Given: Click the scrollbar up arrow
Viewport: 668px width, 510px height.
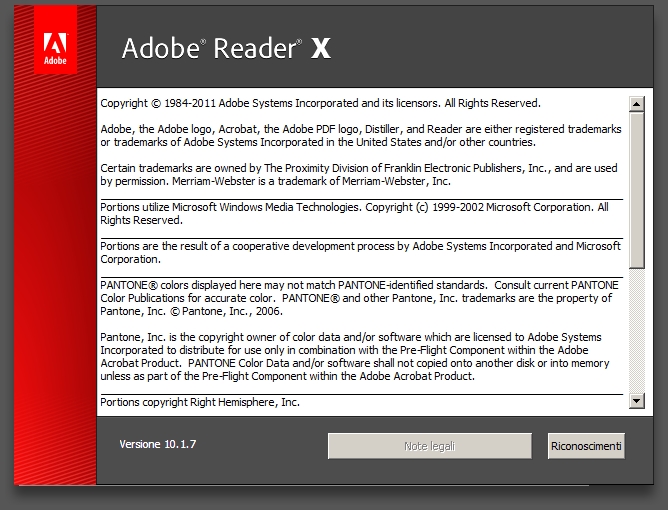Looking at the screenshot, I should click(x=636, y=104).
